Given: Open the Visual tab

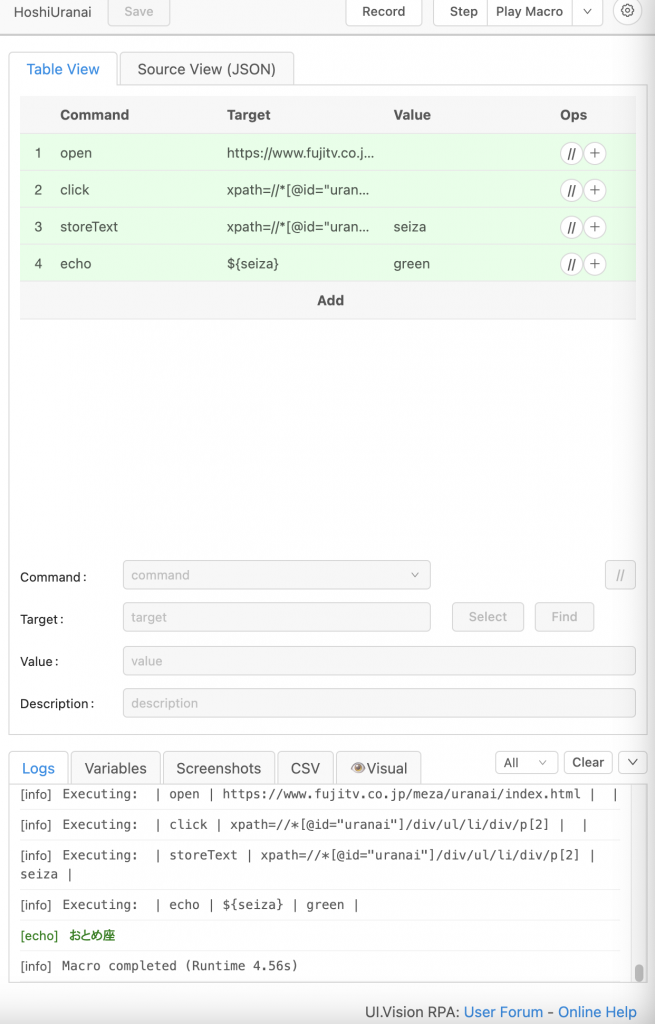Looking at the screenshot, I should click(379, 768).
